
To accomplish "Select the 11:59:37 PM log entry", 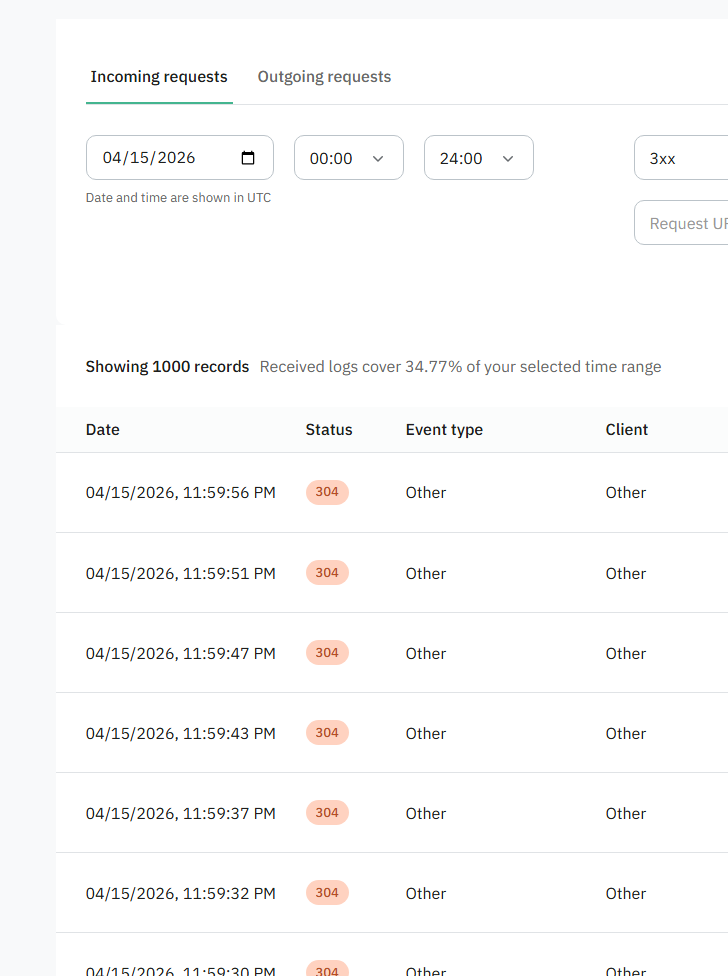I will [x=180, y=813].
